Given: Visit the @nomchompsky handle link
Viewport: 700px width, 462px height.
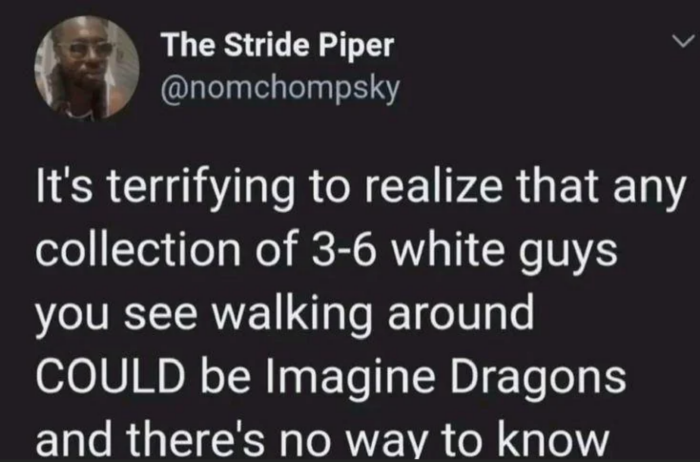Looking at the screenshot, I should click(280, 89).
